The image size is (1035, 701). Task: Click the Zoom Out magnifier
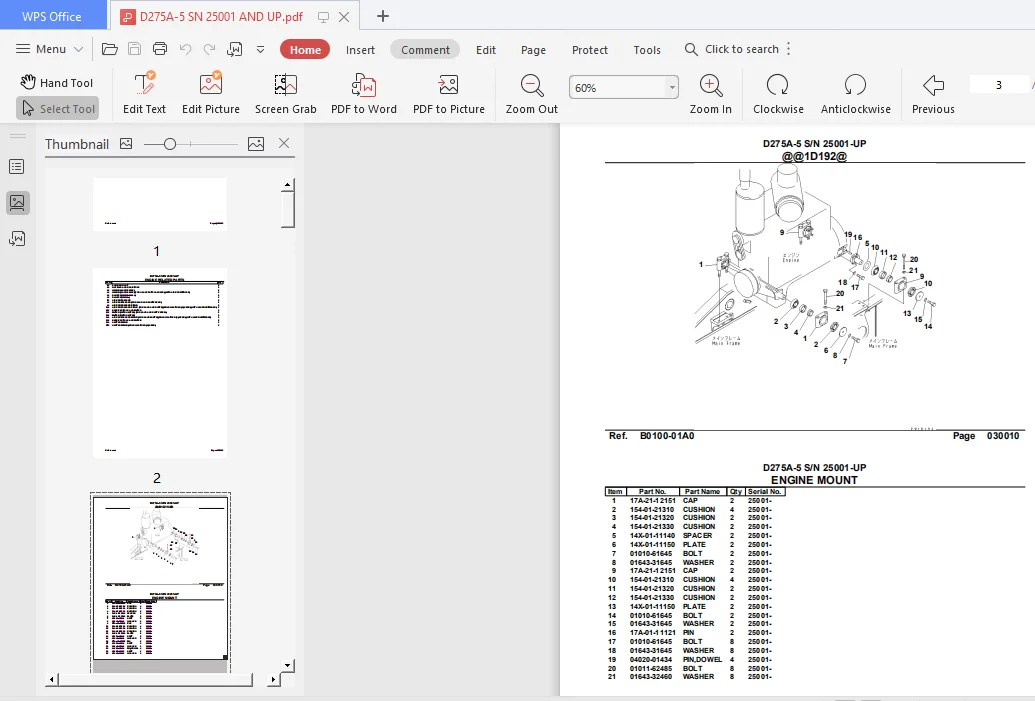point(532,94)
